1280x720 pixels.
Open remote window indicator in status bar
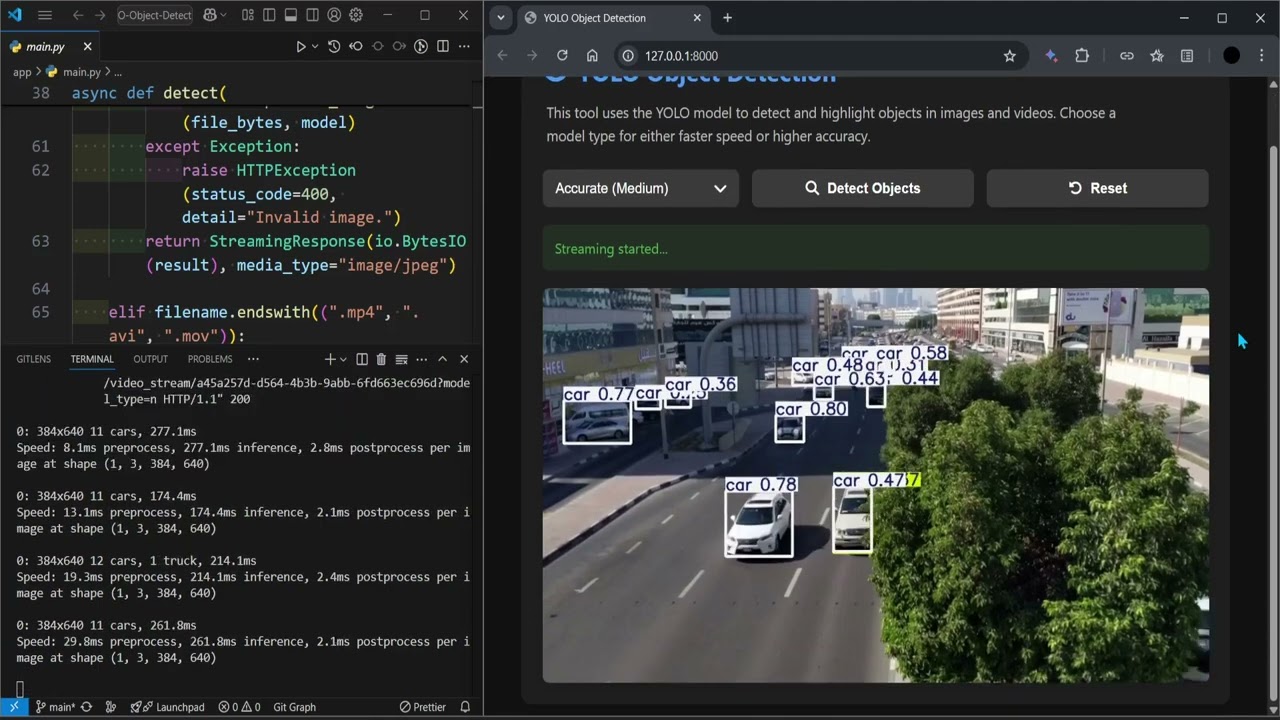(14, 707)
